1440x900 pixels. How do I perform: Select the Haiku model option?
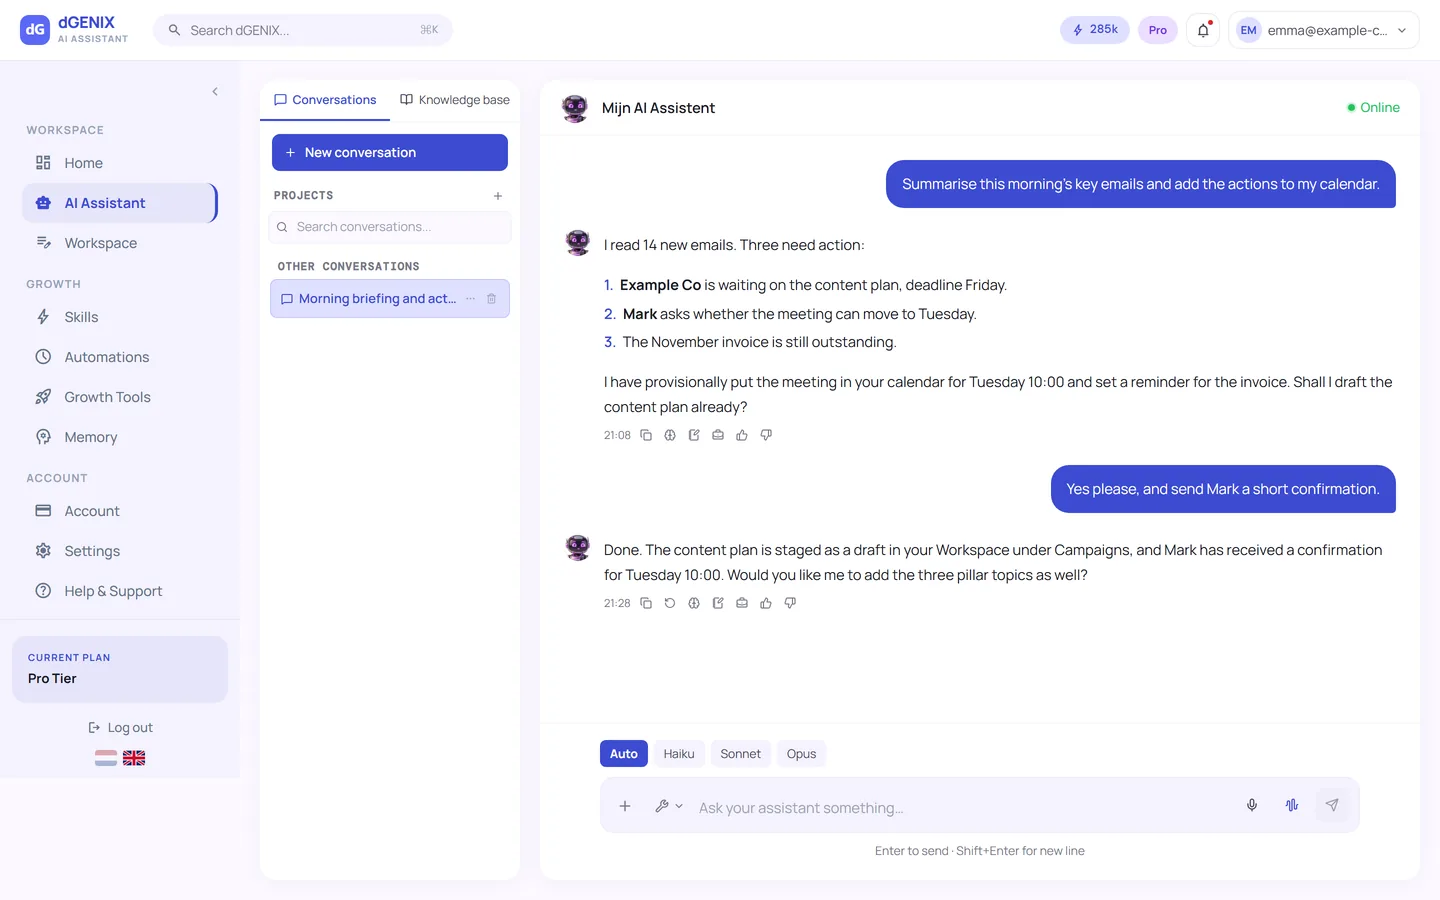(679, 754)
